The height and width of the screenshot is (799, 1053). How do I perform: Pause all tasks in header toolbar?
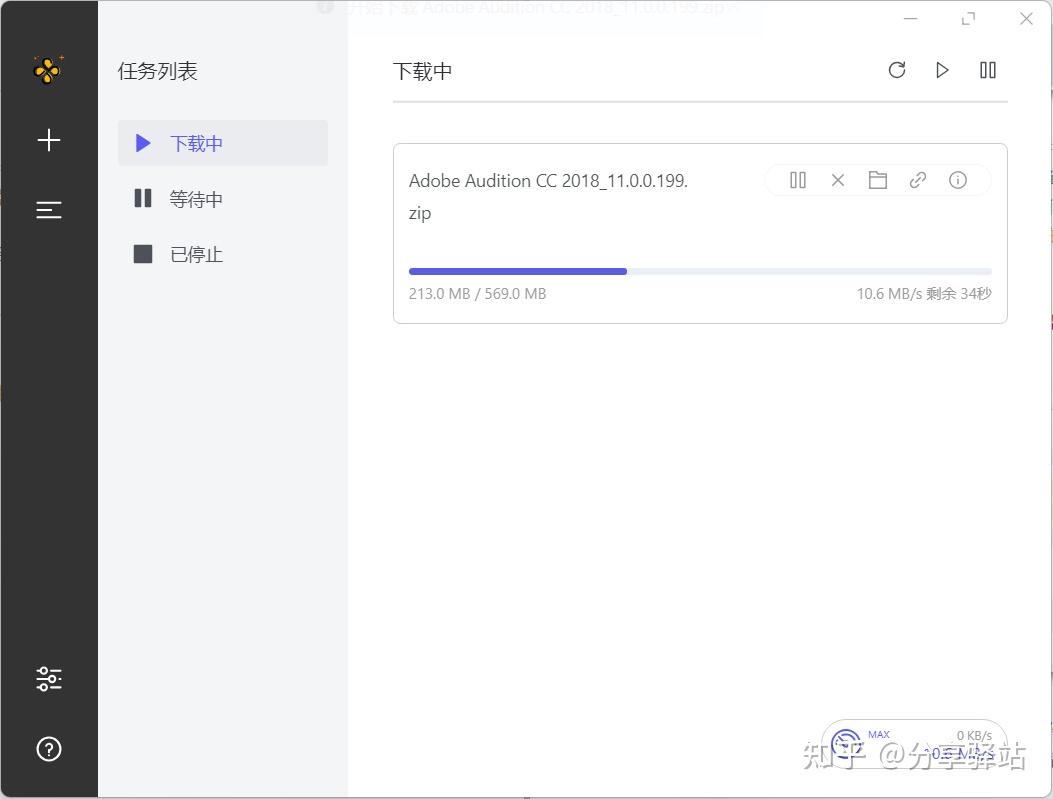[988, 70]
